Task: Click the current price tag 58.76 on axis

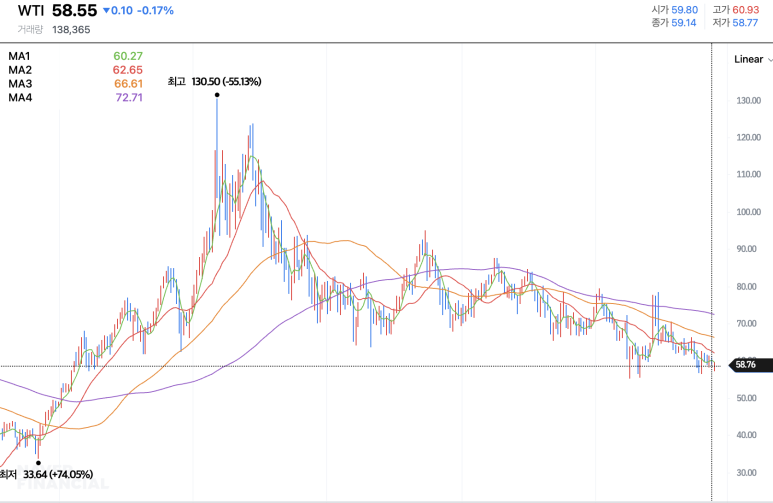Action: click(x=747, y=366)
